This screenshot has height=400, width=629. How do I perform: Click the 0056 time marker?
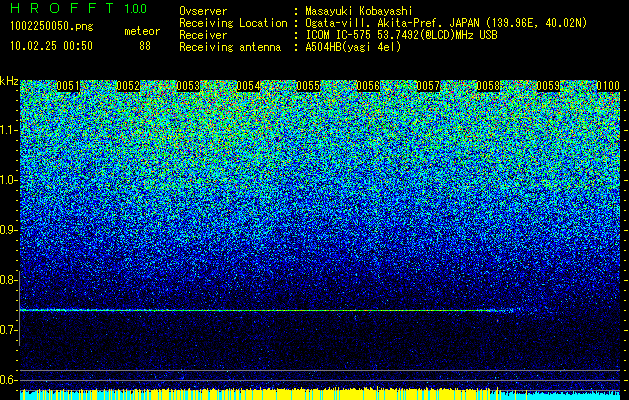tap(368, 86)
